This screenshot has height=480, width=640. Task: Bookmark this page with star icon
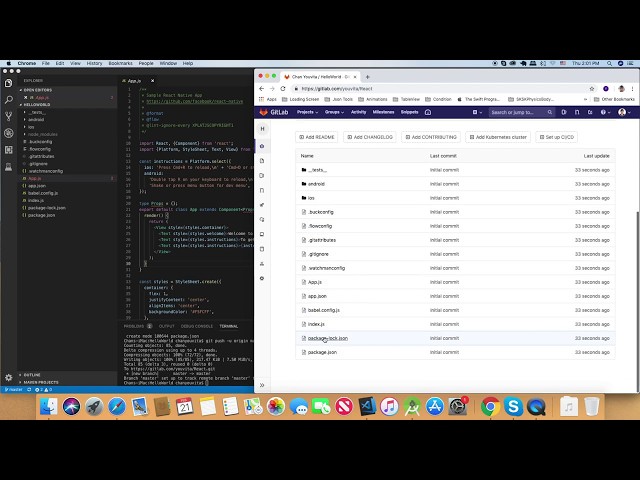(x=592, y=89)
